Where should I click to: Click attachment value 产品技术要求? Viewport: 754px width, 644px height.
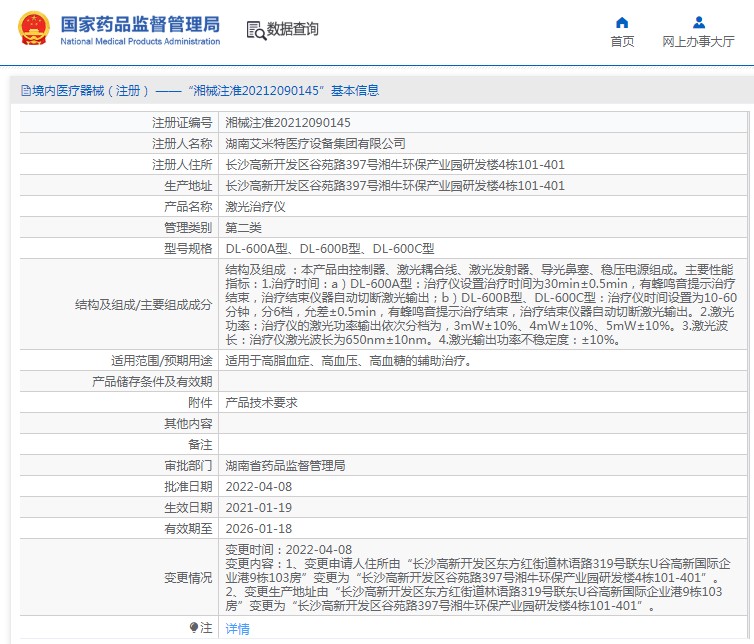[262, 403]
